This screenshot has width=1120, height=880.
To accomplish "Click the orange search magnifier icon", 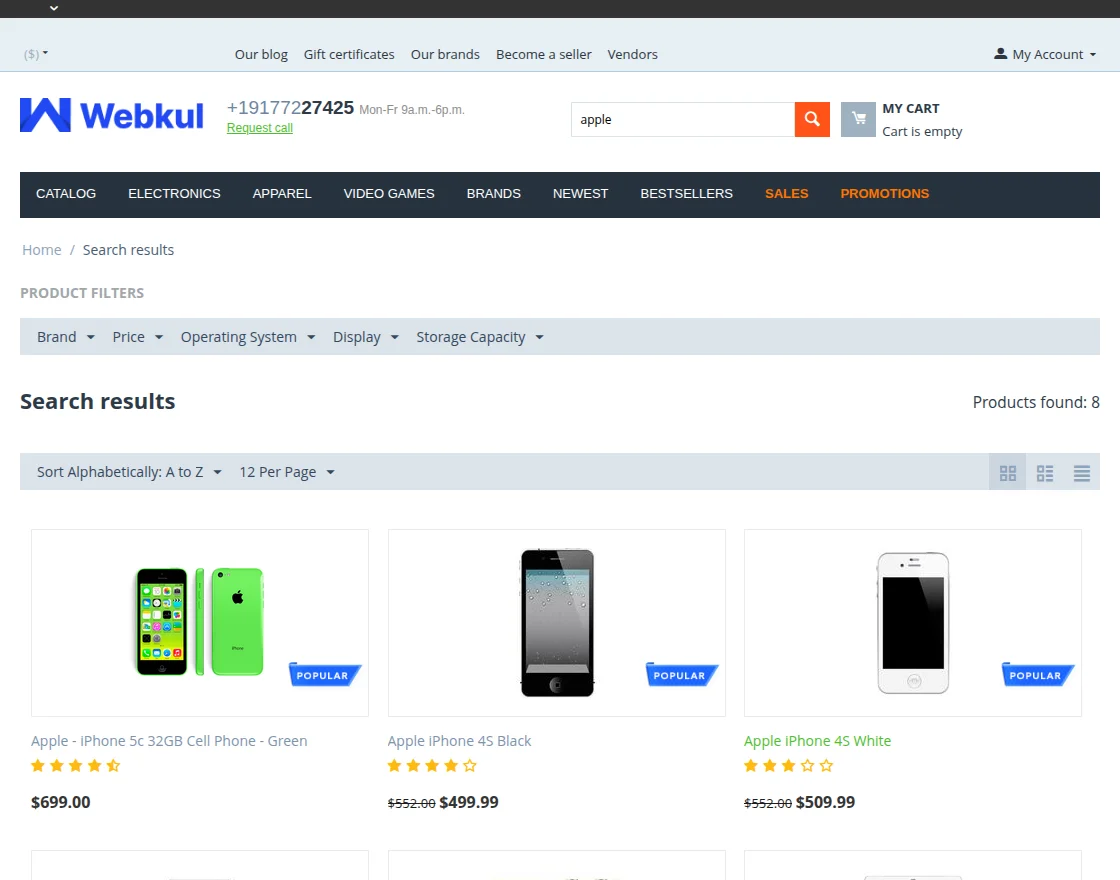I will point(811,119).
